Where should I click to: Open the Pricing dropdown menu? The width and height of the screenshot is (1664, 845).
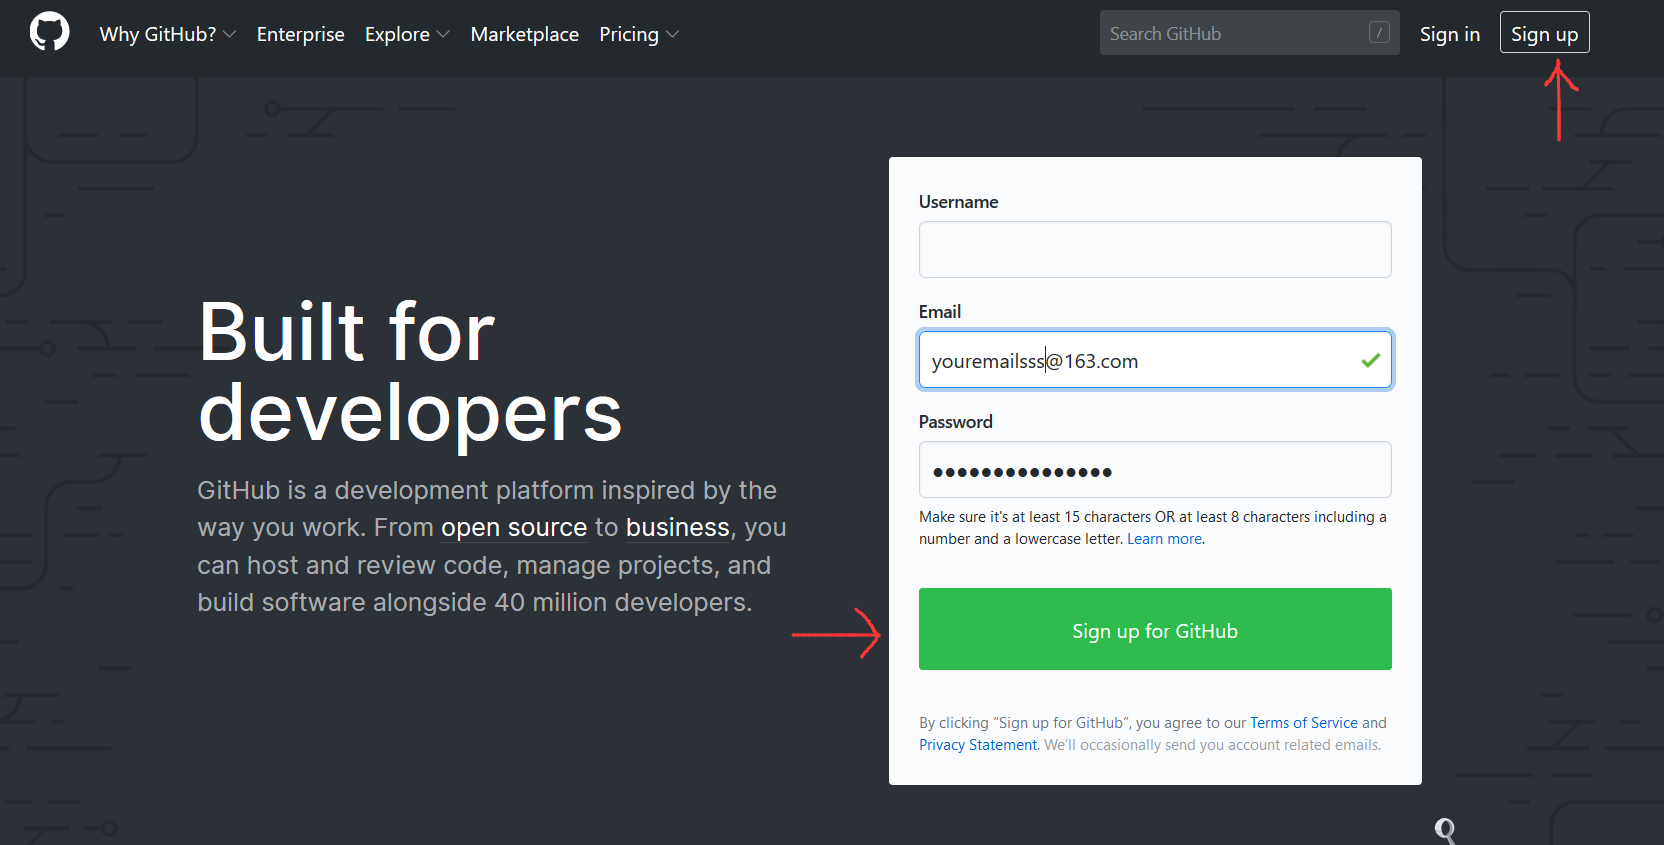coord(639,34)
